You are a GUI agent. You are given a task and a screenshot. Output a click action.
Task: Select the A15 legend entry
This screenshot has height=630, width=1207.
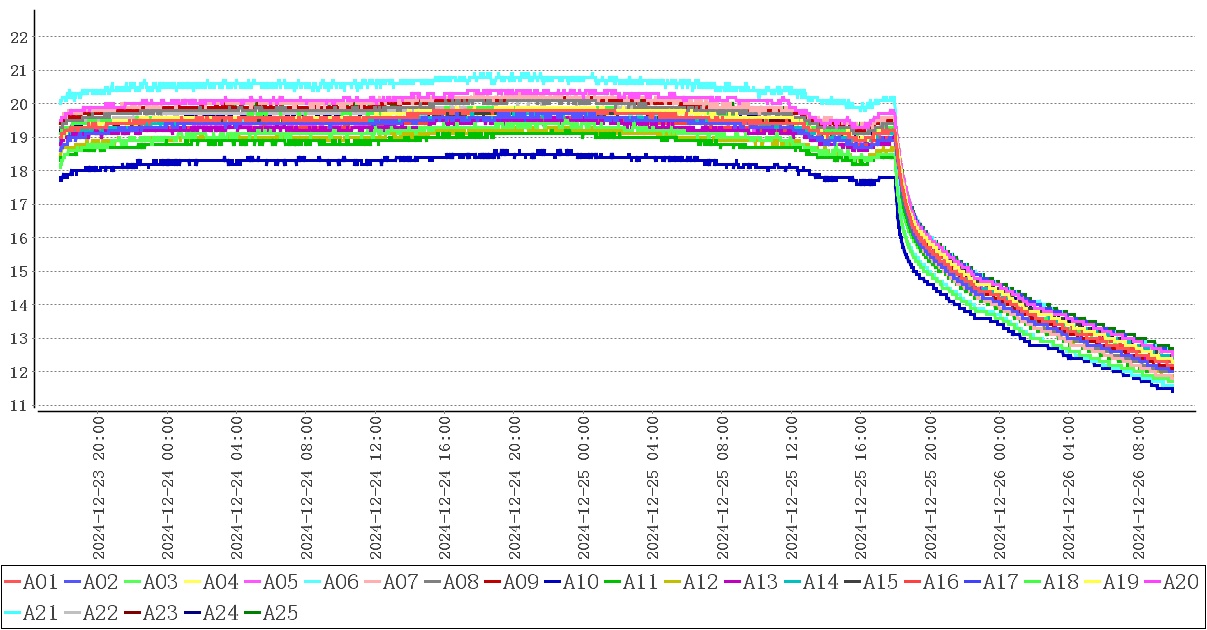click(881, 582)
